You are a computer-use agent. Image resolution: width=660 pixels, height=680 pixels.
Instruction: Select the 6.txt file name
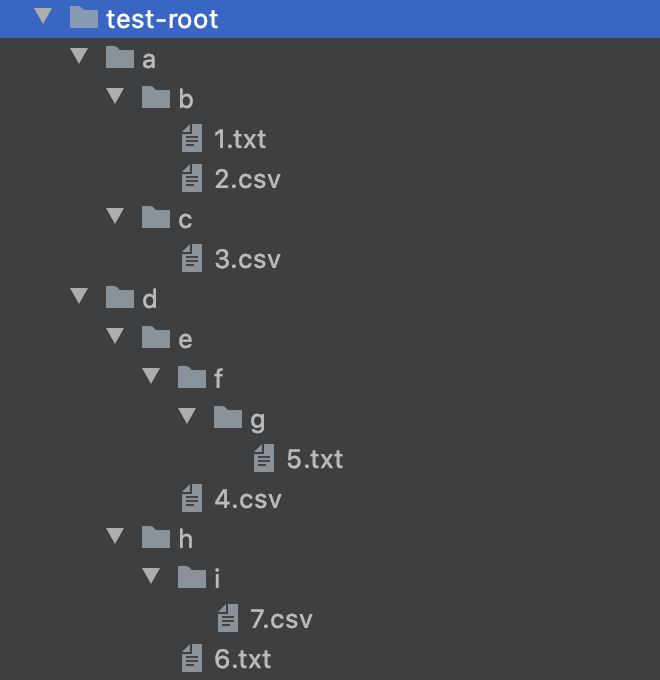242,659
